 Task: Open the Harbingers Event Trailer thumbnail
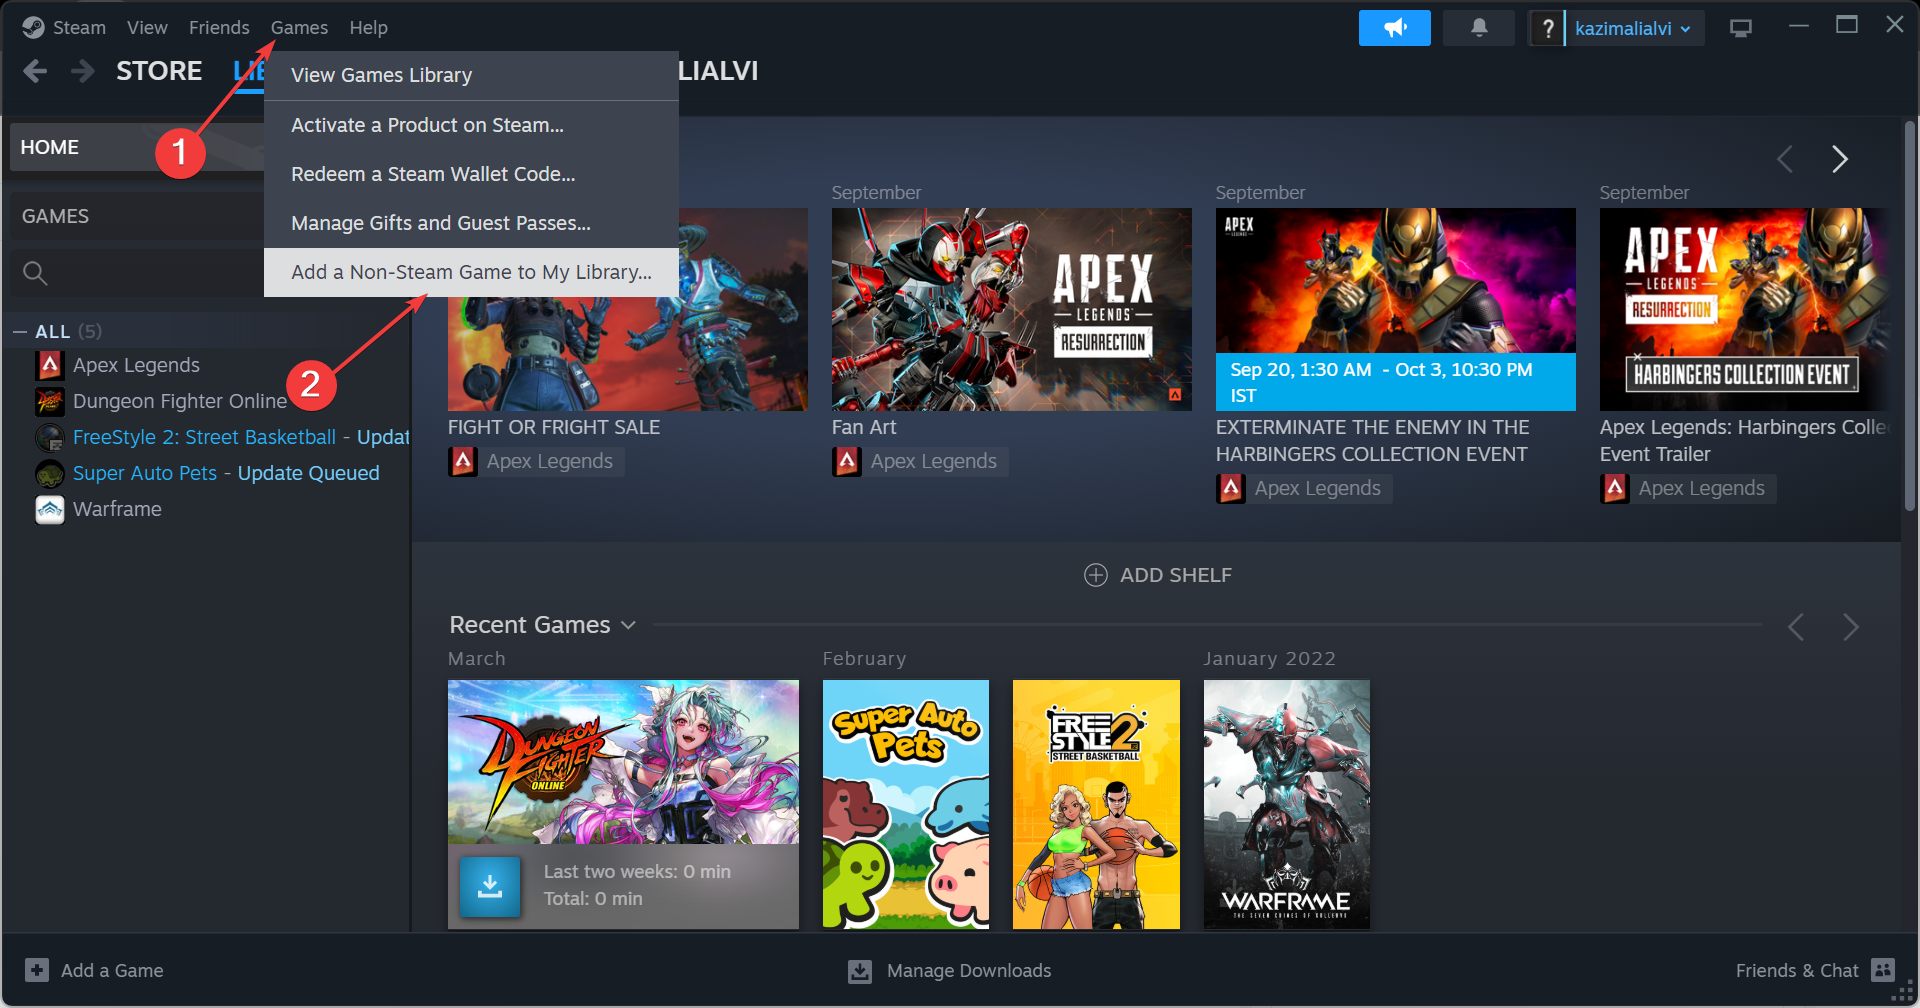coord(1745,309)
